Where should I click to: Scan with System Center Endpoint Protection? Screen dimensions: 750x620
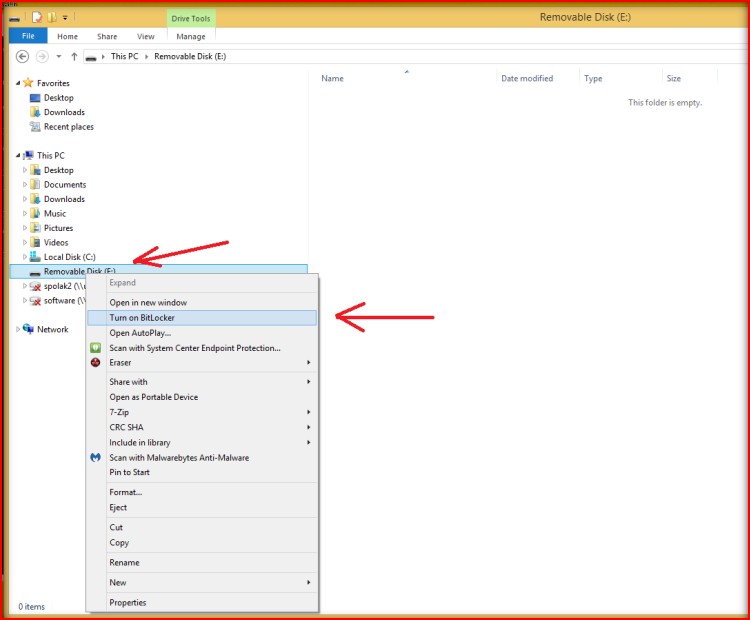click(x=202, y=348)
